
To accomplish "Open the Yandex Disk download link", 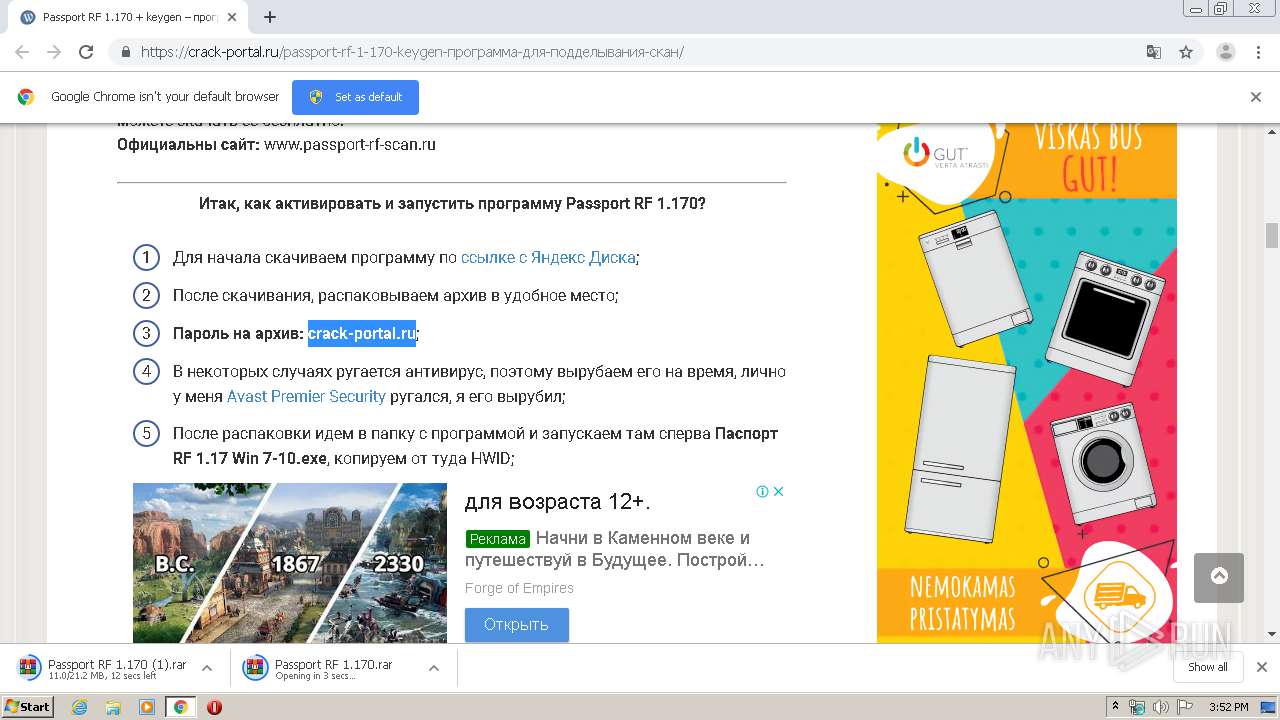I will (548, 257).
